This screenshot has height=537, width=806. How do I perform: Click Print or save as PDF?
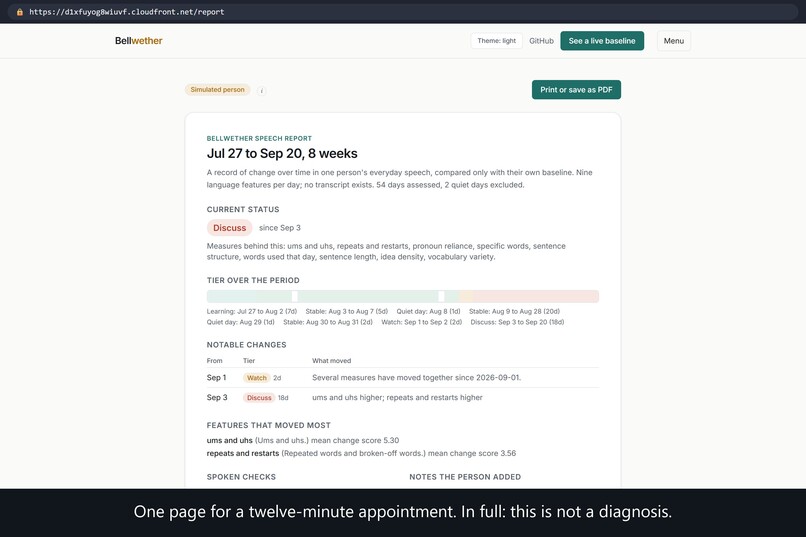[x=576, y=89]
